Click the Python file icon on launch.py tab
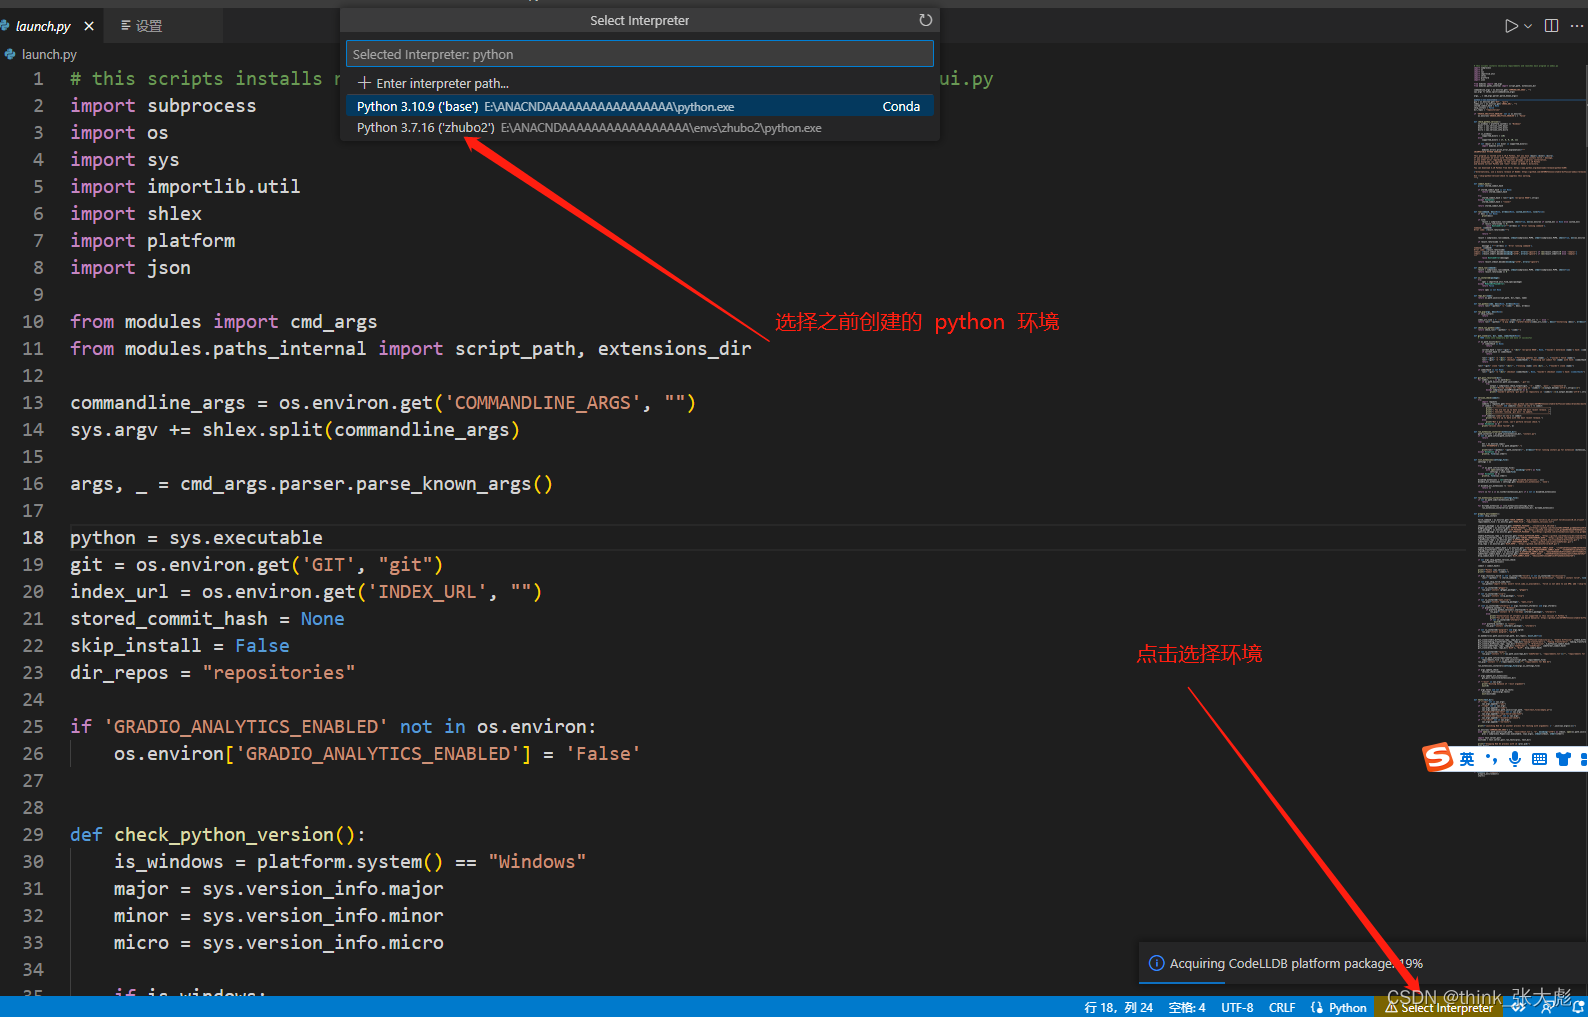Viewport: 1588px width, 1017px height. coord(6,26)
